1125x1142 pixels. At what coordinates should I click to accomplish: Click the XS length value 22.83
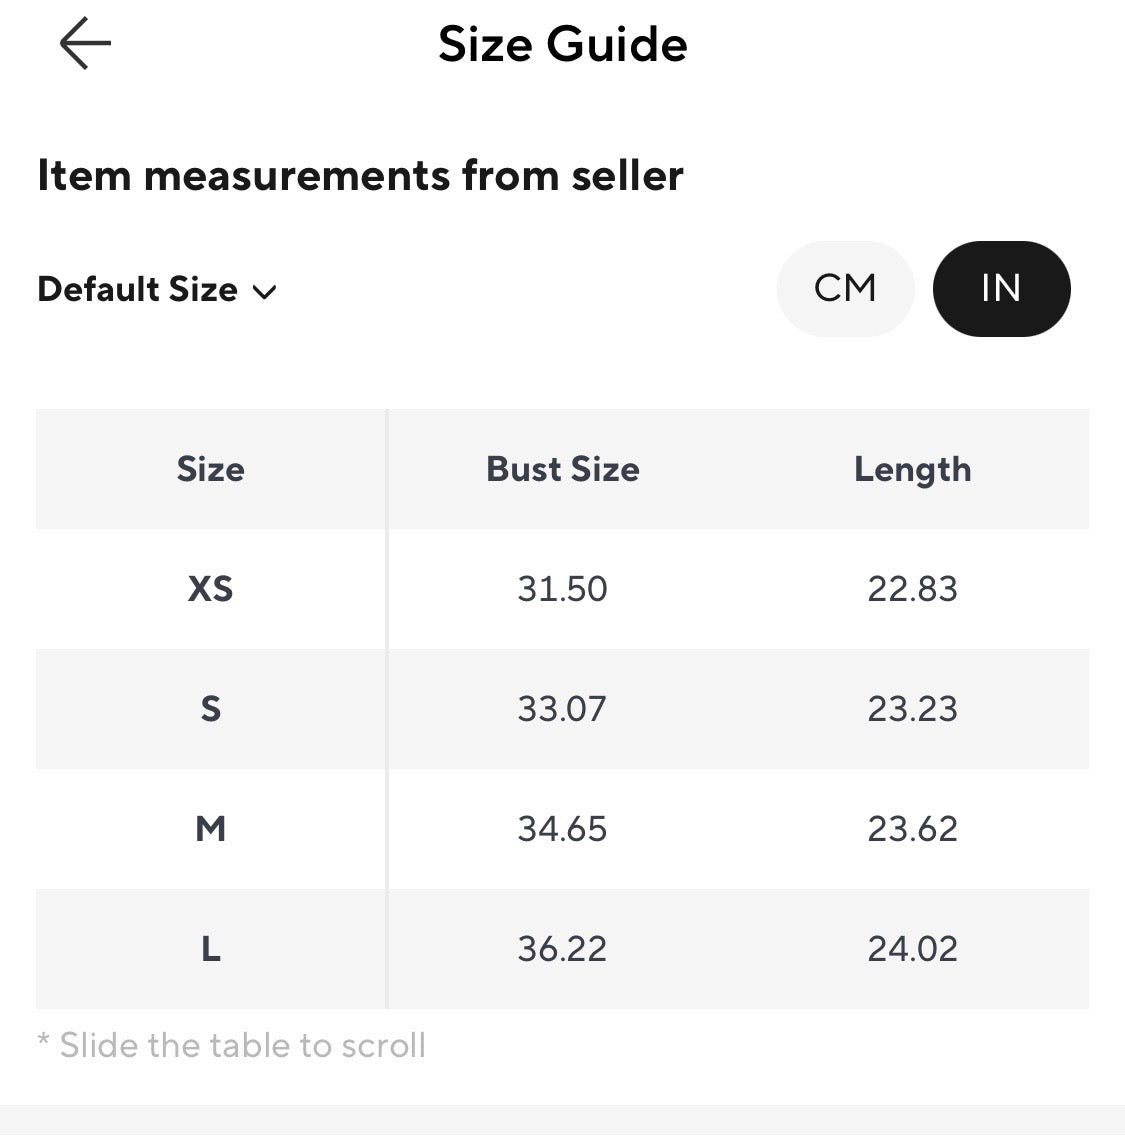click(x=912, y=588)
